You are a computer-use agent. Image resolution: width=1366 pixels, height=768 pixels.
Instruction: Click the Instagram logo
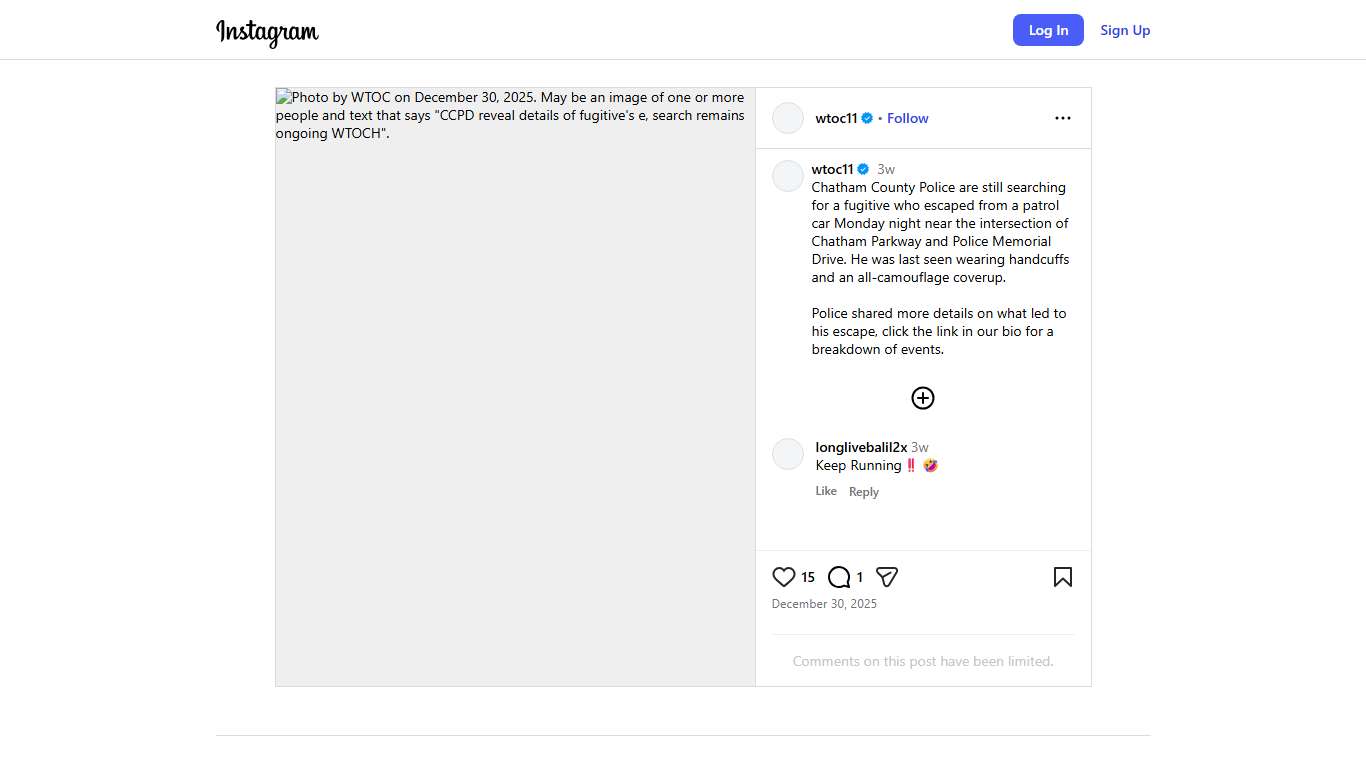point(267,32)
